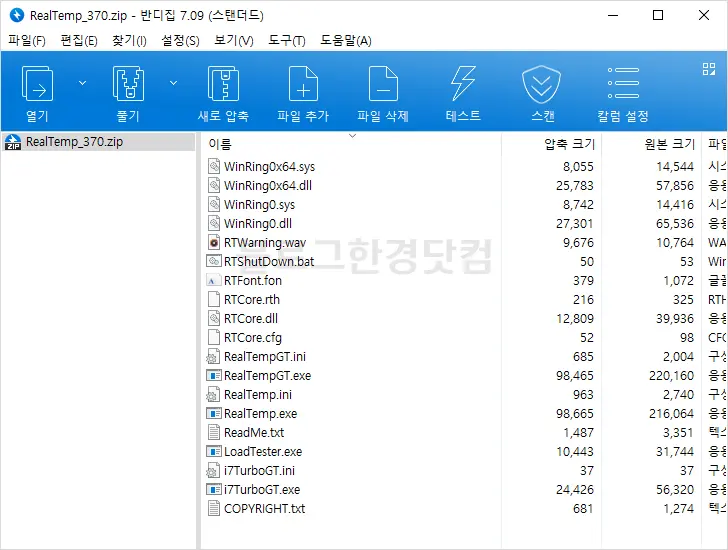Open the 파일(F) menu
Viewport: 728px width, 550px height.
click(27, 41)
